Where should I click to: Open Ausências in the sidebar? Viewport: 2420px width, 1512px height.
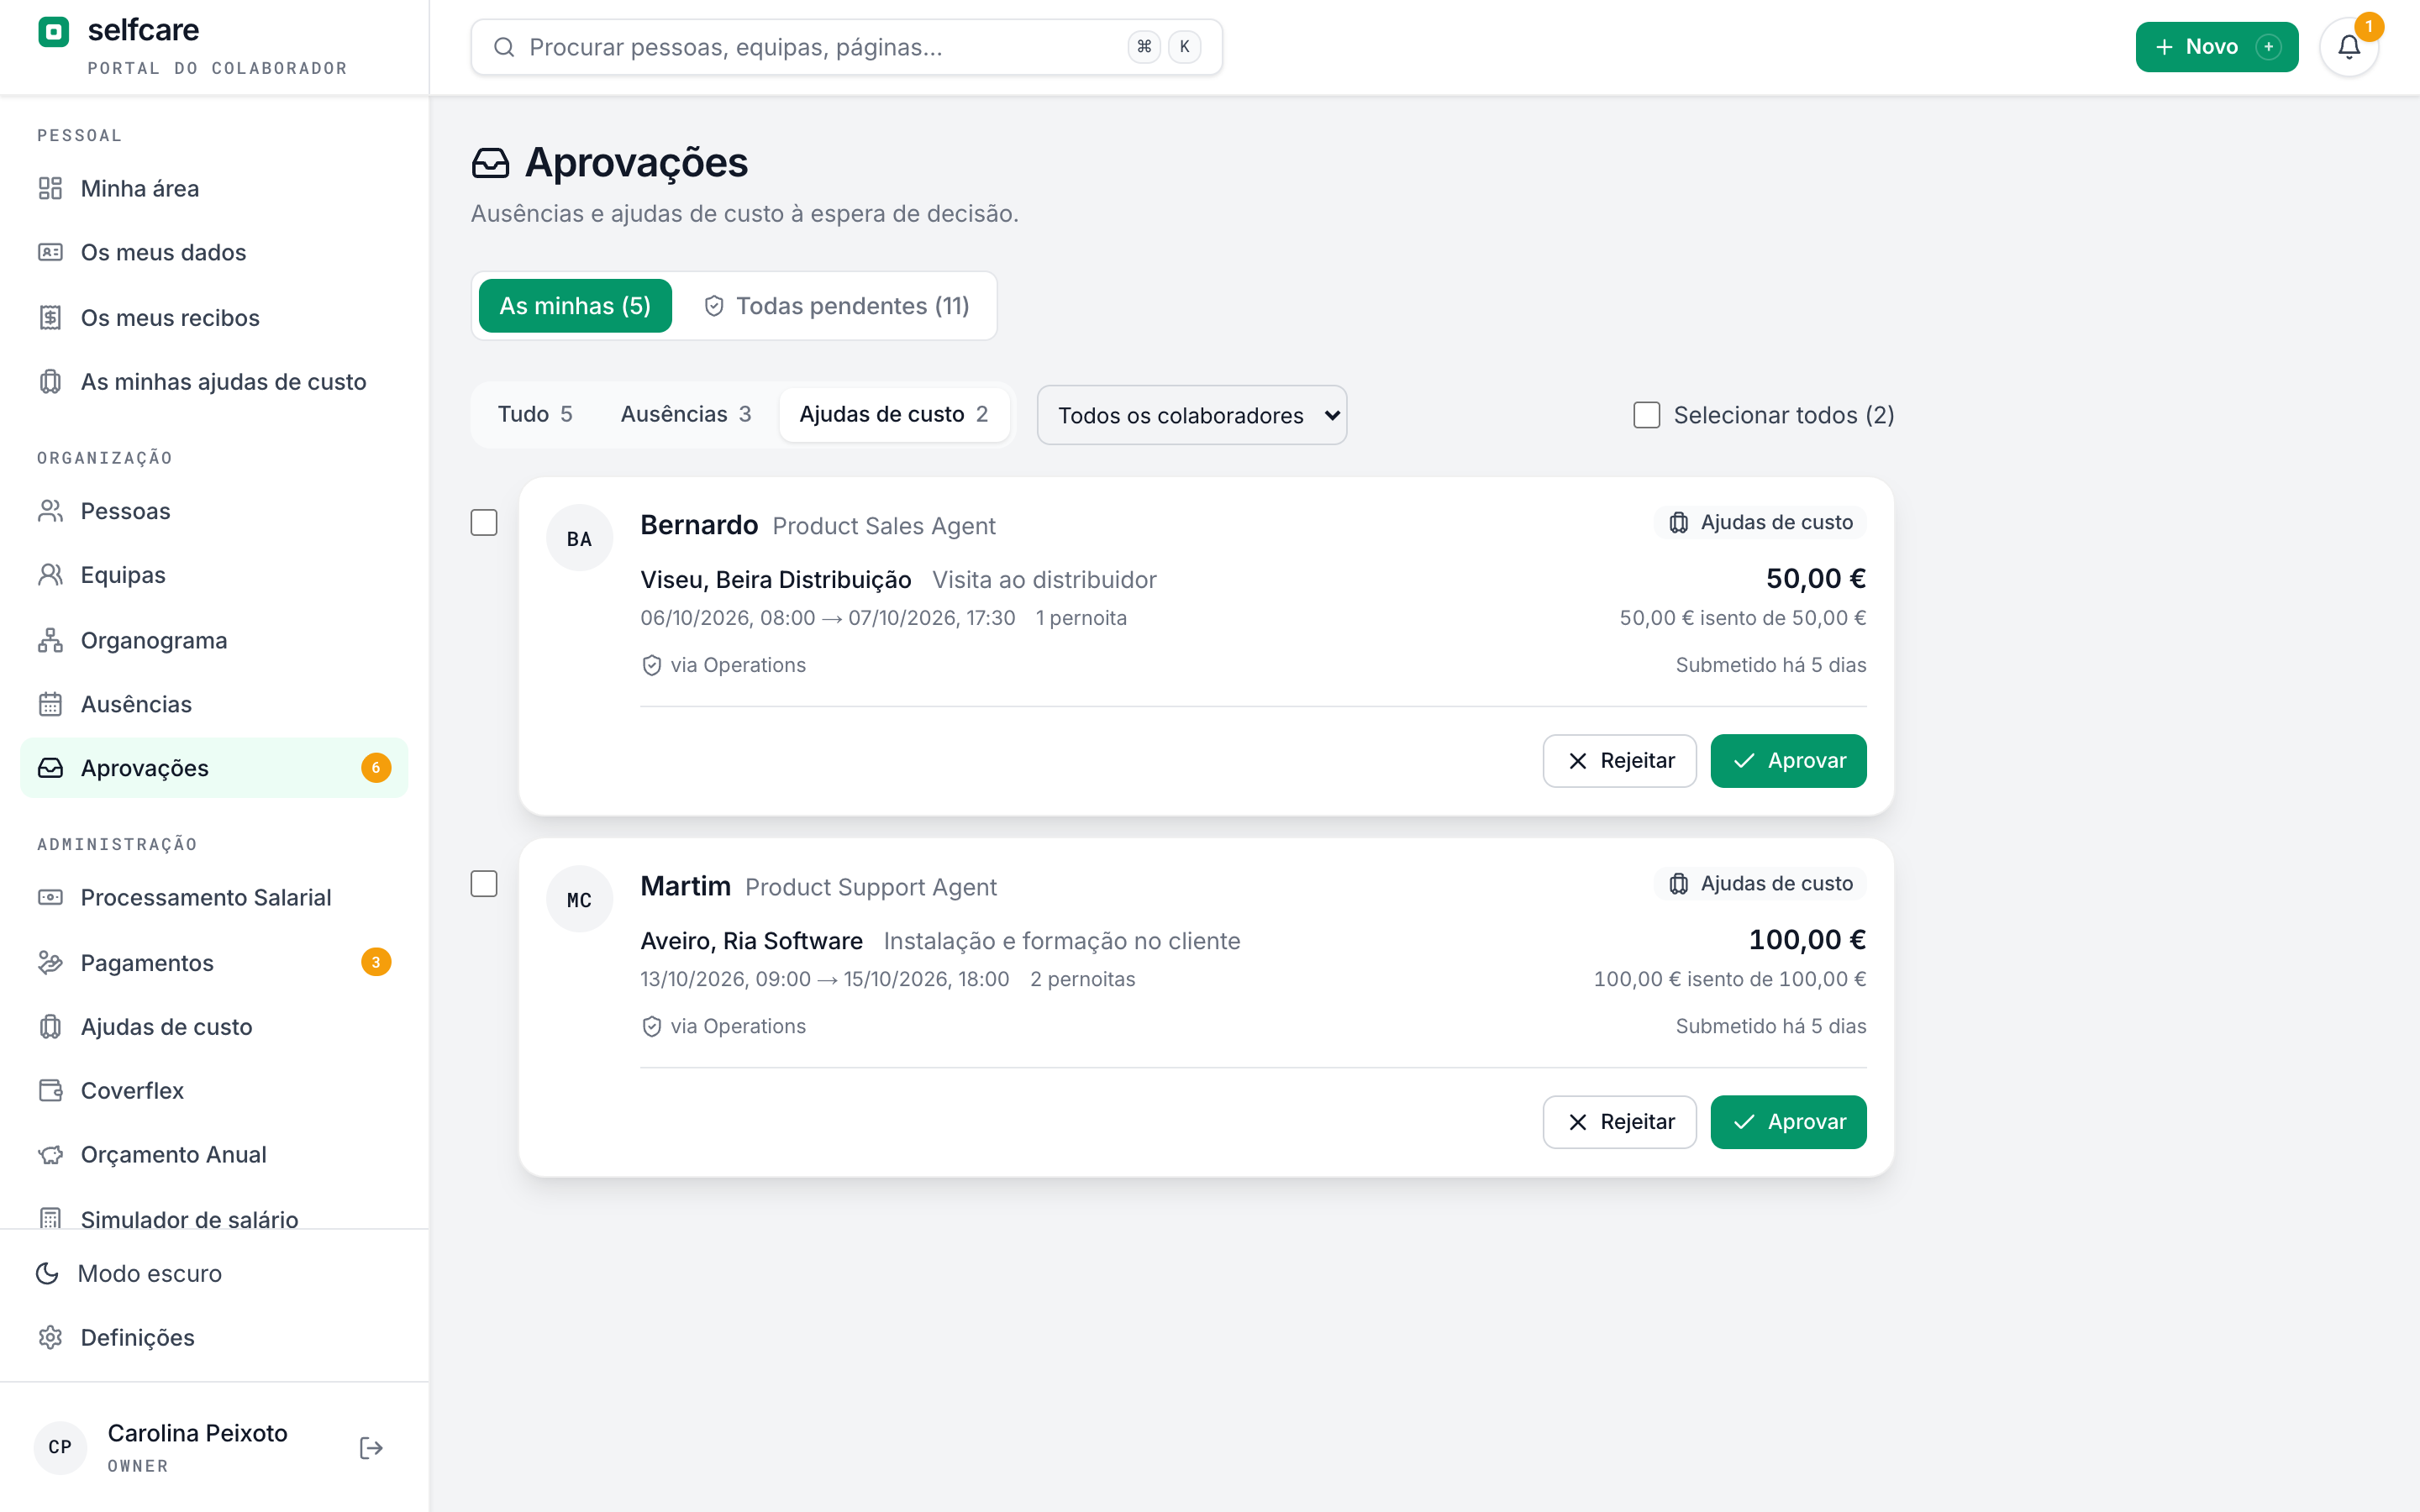[x=214, y=704]
